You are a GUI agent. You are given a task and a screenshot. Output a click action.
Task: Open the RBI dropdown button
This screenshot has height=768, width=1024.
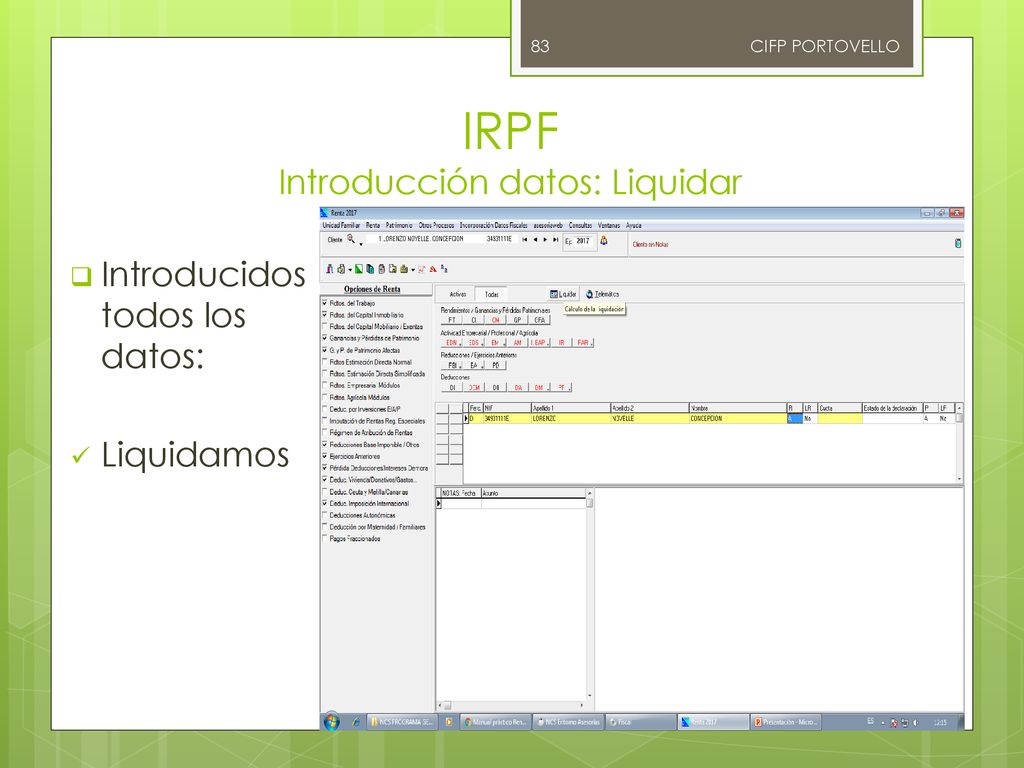[x=453, y=365]
